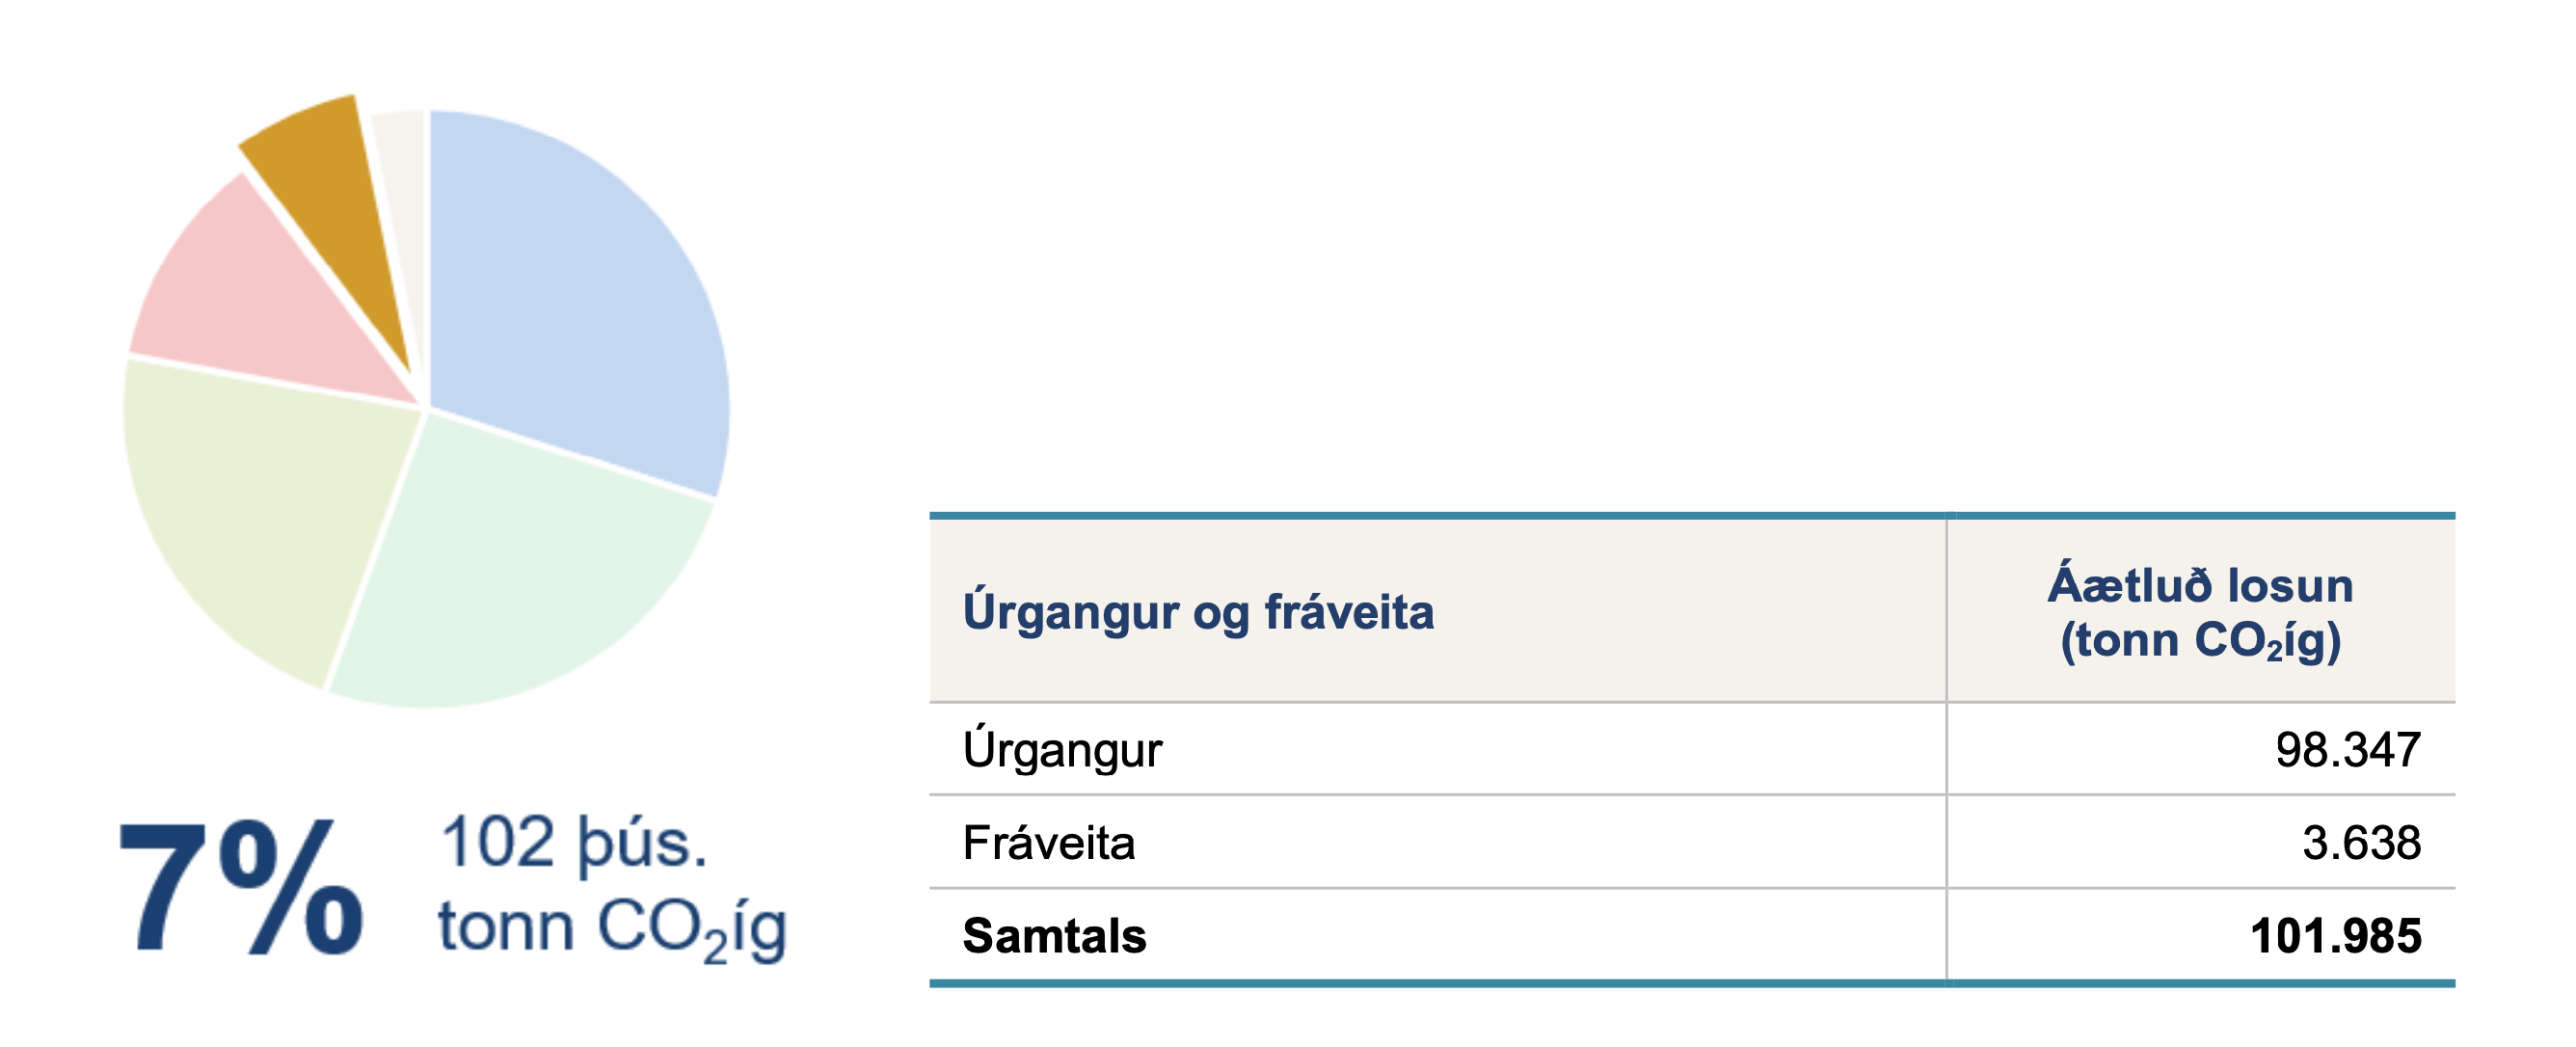Image resolution: width=2576 pixels, height=1047 pixels.
Task: Select the 'Samtals' total row label
Action: (1054, 936)
